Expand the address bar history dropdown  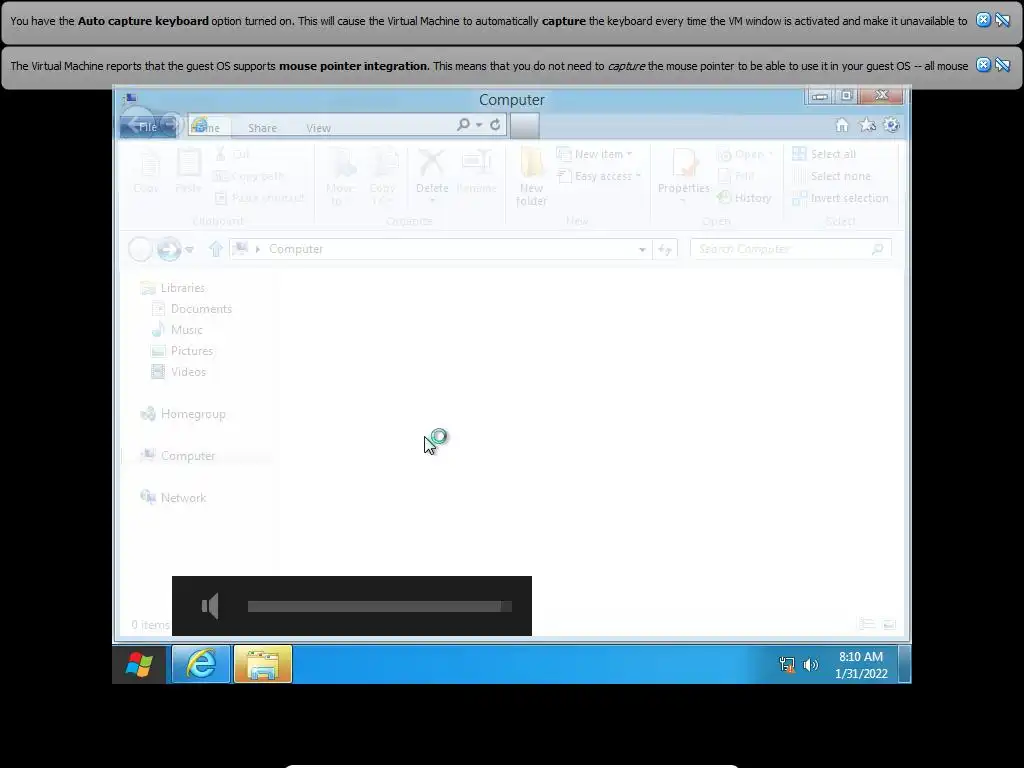[x=643, y=249]
